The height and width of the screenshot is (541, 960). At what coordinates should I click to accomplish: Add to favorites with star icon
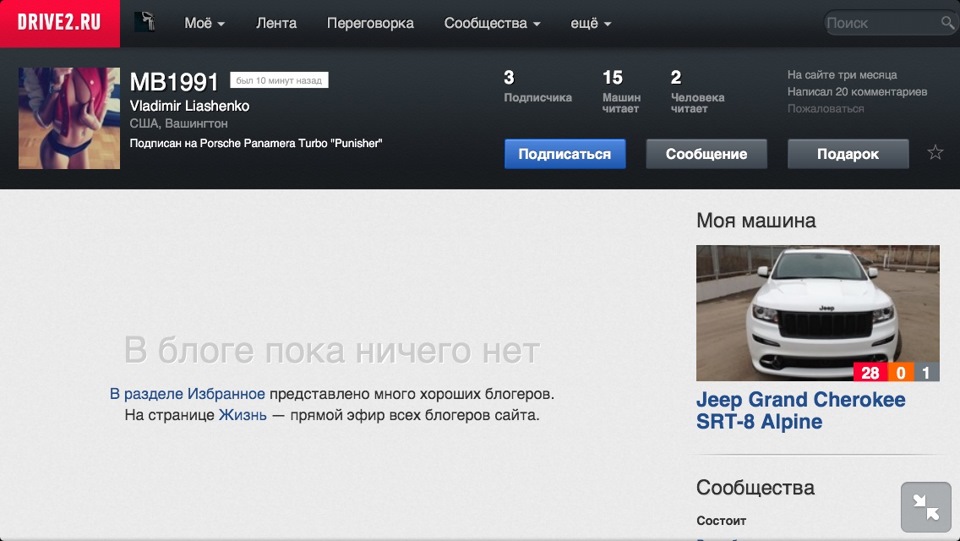point(935,152)
